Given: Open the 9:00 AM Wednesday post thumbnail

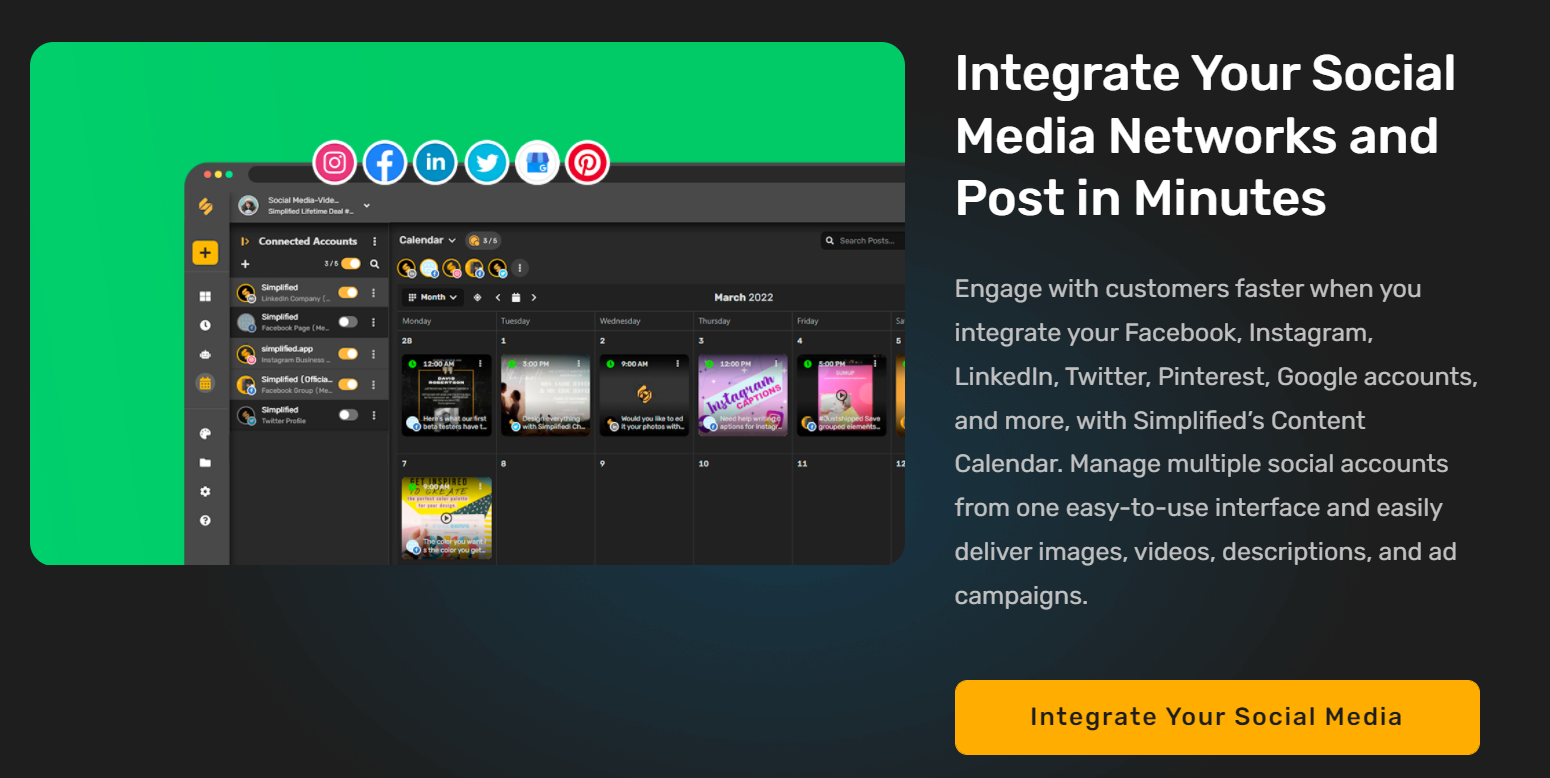Looking at the screenshot, I should click(x=644, y=395).
